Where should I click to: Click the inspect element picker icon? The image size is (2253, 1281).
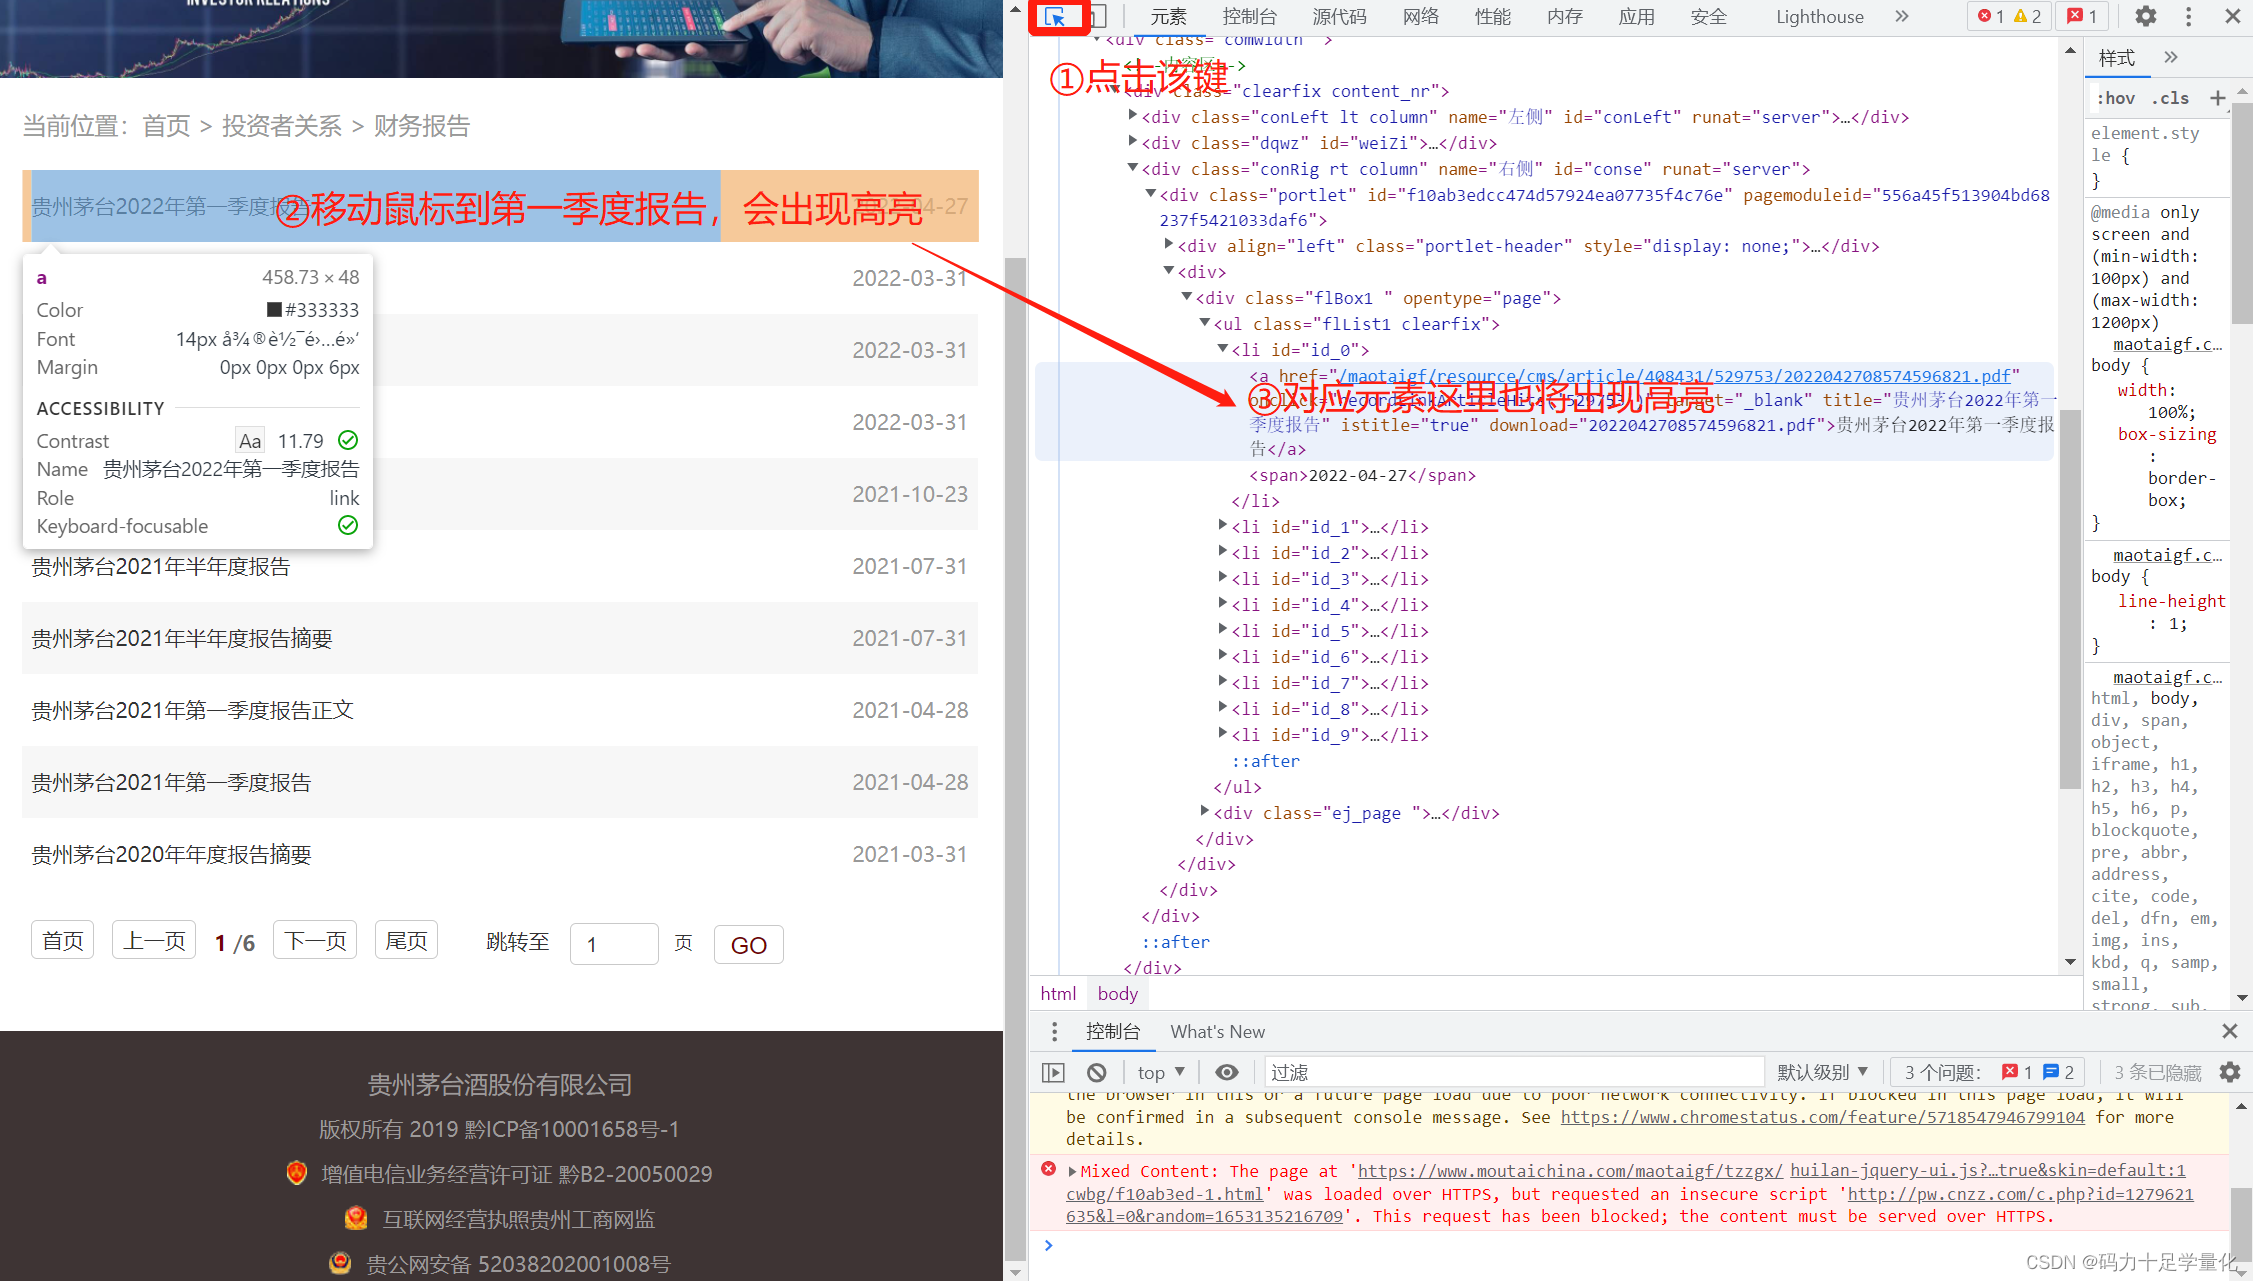point(1055,16)
